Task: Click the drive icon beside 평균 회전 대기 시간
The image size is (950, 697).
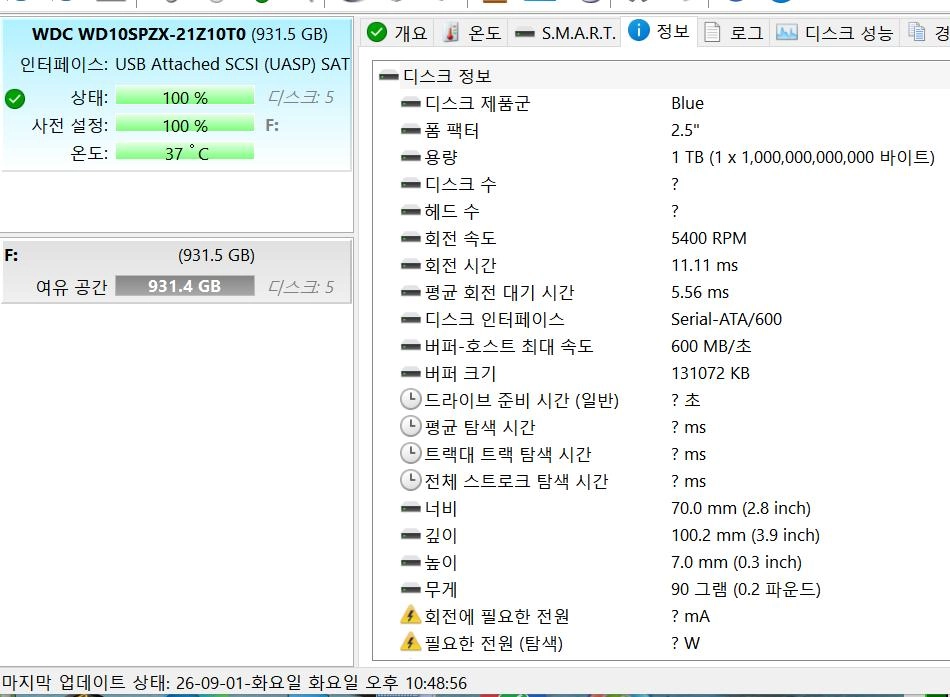Action: click(x=411, y=293)
